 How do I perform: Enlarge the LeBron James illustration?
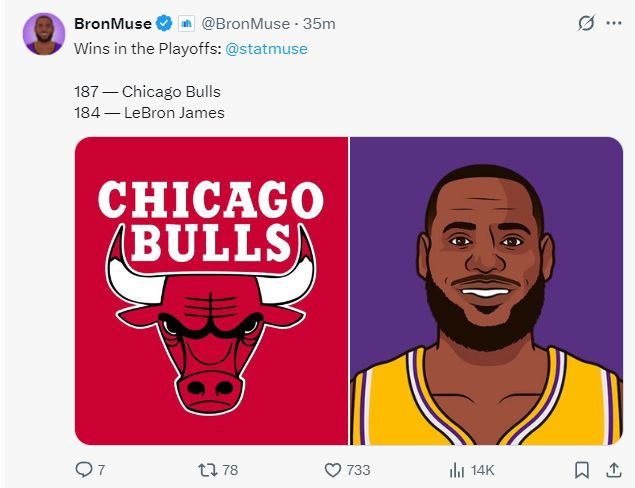pos(487,291)
